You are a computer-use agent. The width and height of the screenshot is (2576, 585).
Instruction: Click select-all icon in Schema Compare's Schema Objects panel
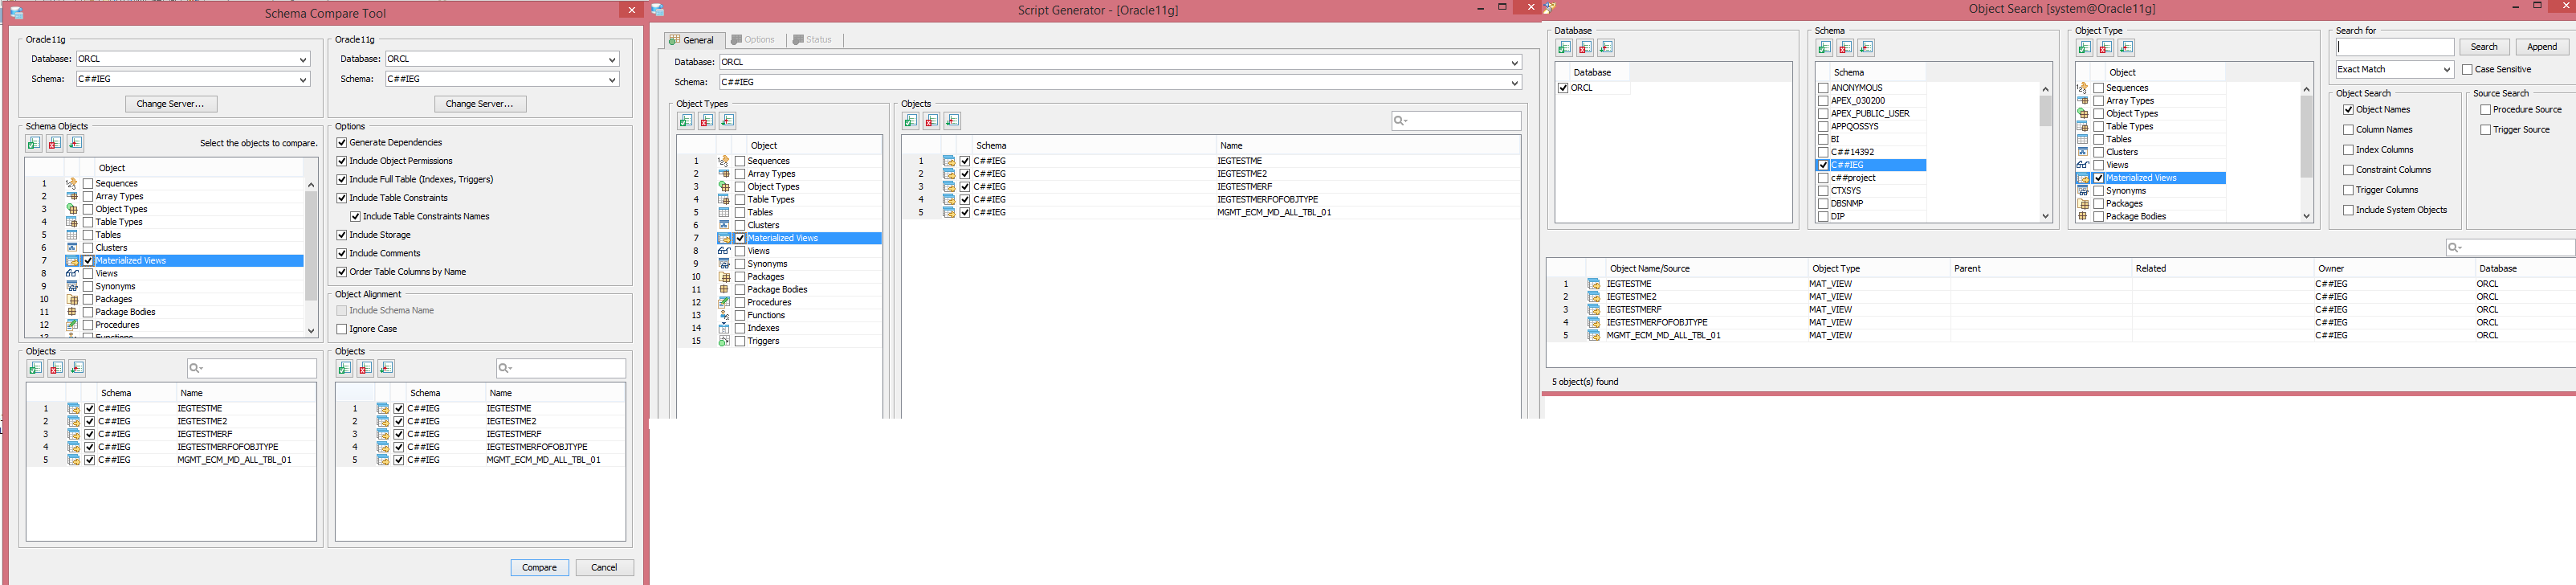34,144
